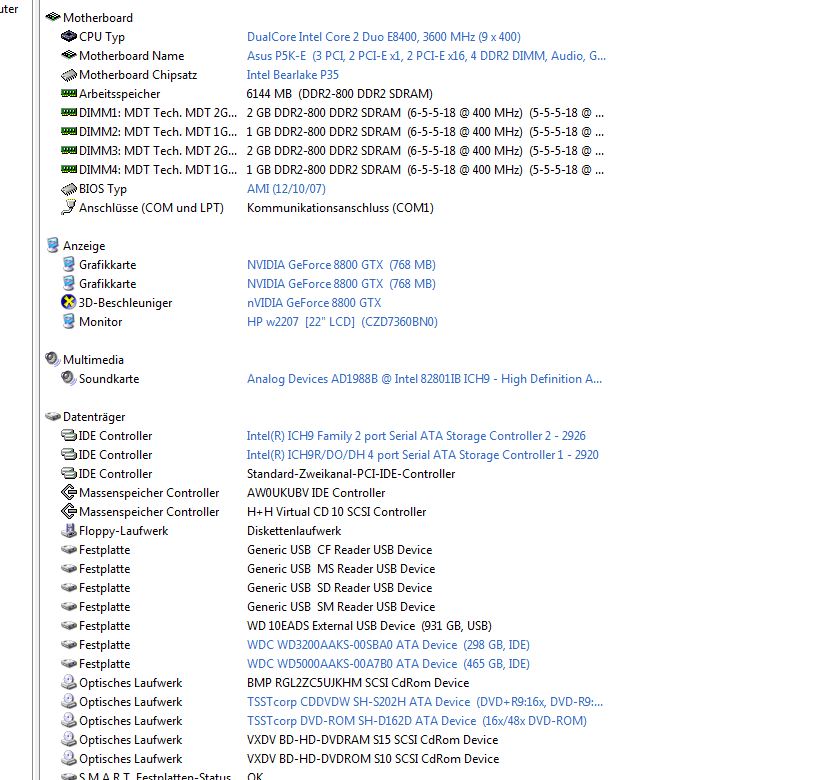
Task: Open the DualCore Intel Core 2 Duo E8400 link
Action: click(384, 37)
